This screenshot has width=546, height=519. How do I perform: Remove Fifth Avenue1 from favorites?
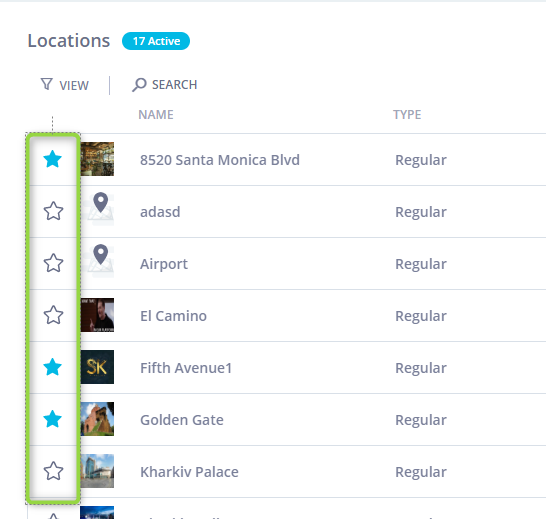click(x=53, y=367)
